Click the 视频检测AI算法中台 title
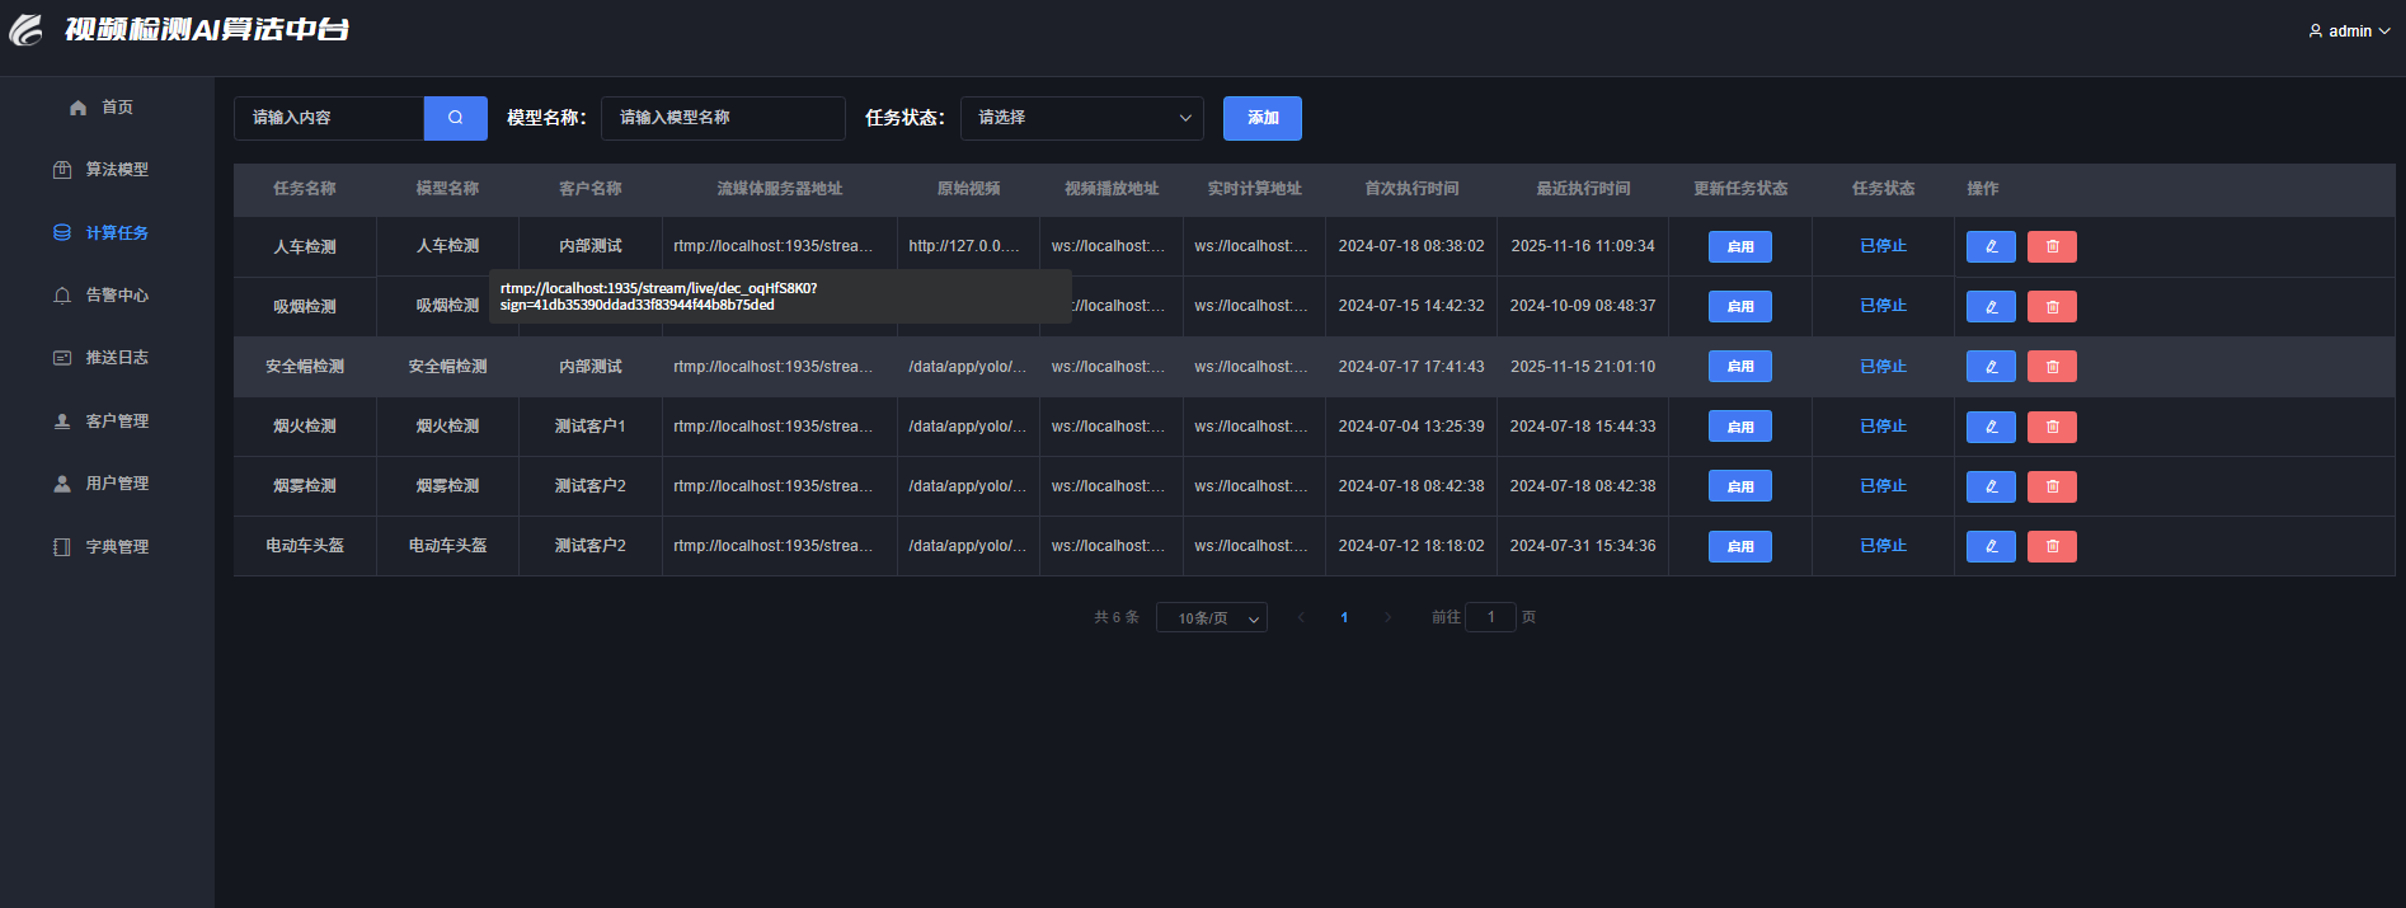Screen dimensions: 2406x908 (x=207, y=30)
